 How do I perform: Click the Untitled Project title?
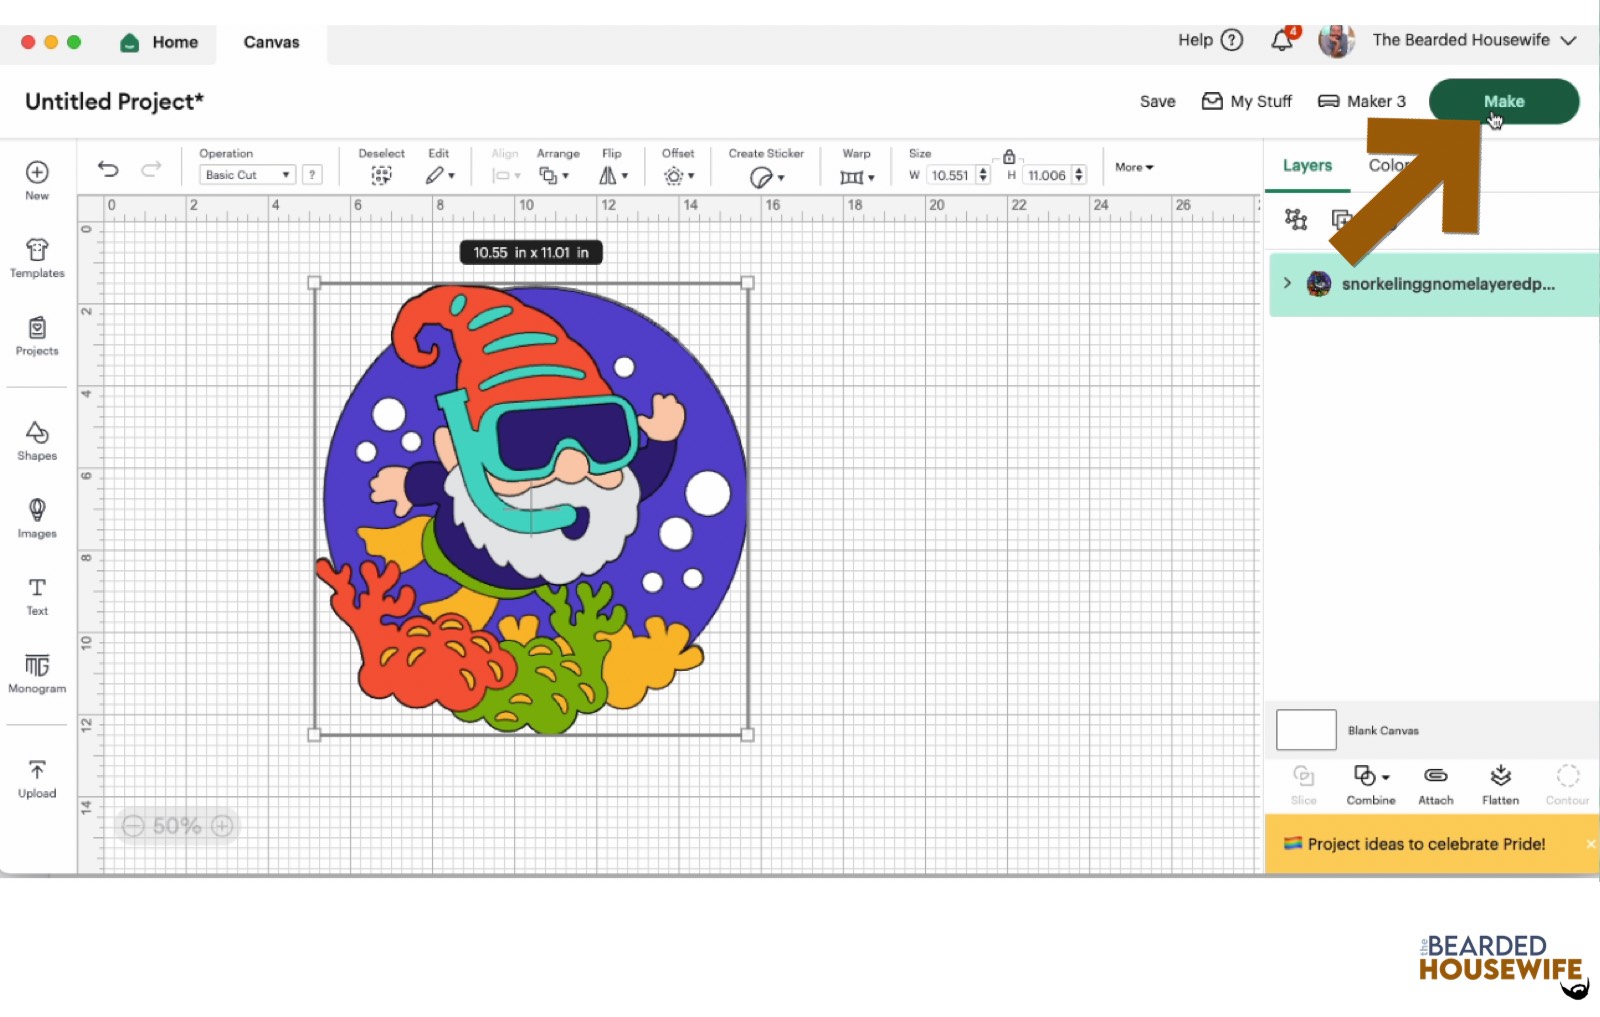pos(114,101)
